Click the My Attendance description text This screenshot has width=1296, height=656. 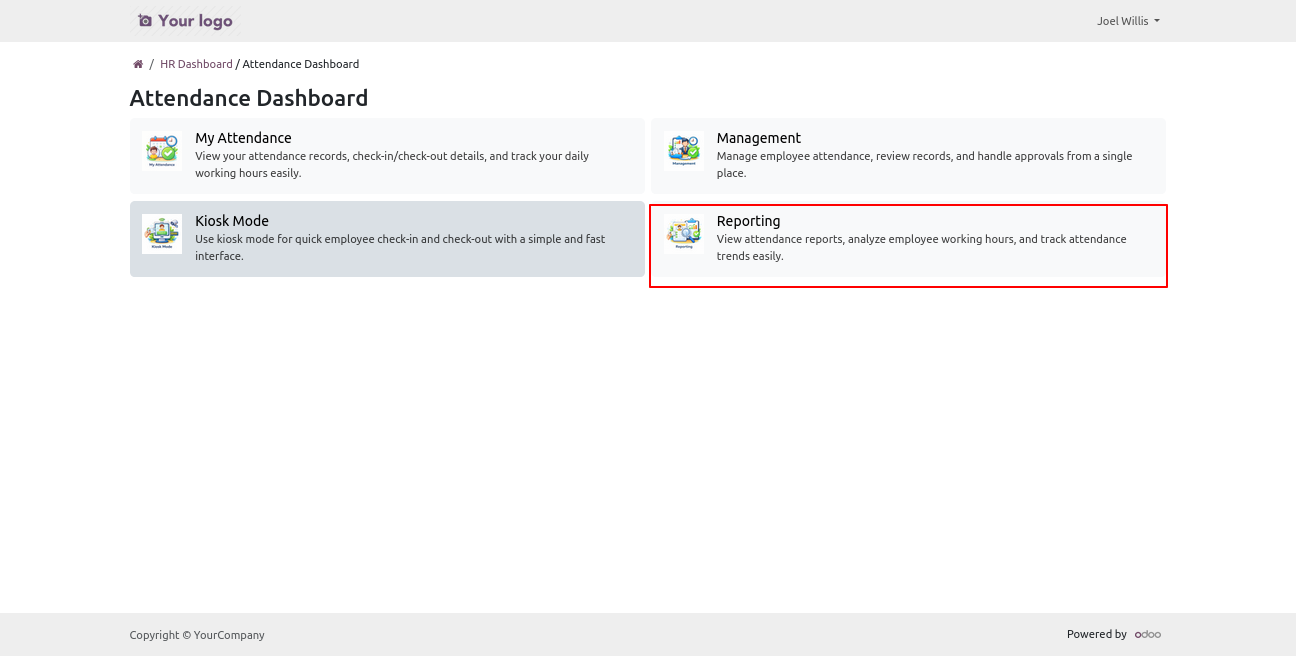click(391, 164)
